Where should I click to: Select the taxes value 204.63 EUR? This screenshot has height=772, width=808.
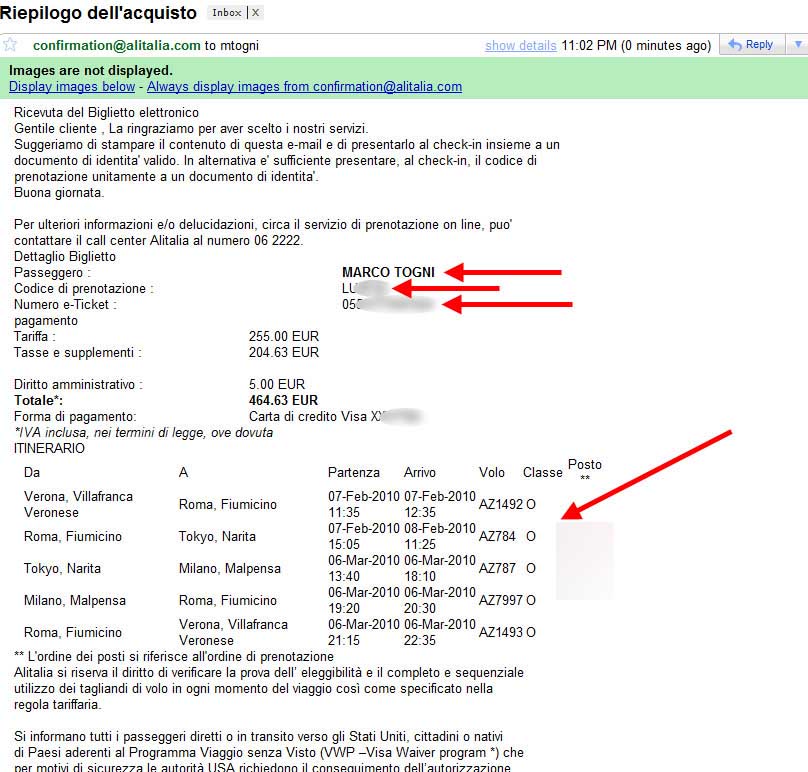pos(284,353)
